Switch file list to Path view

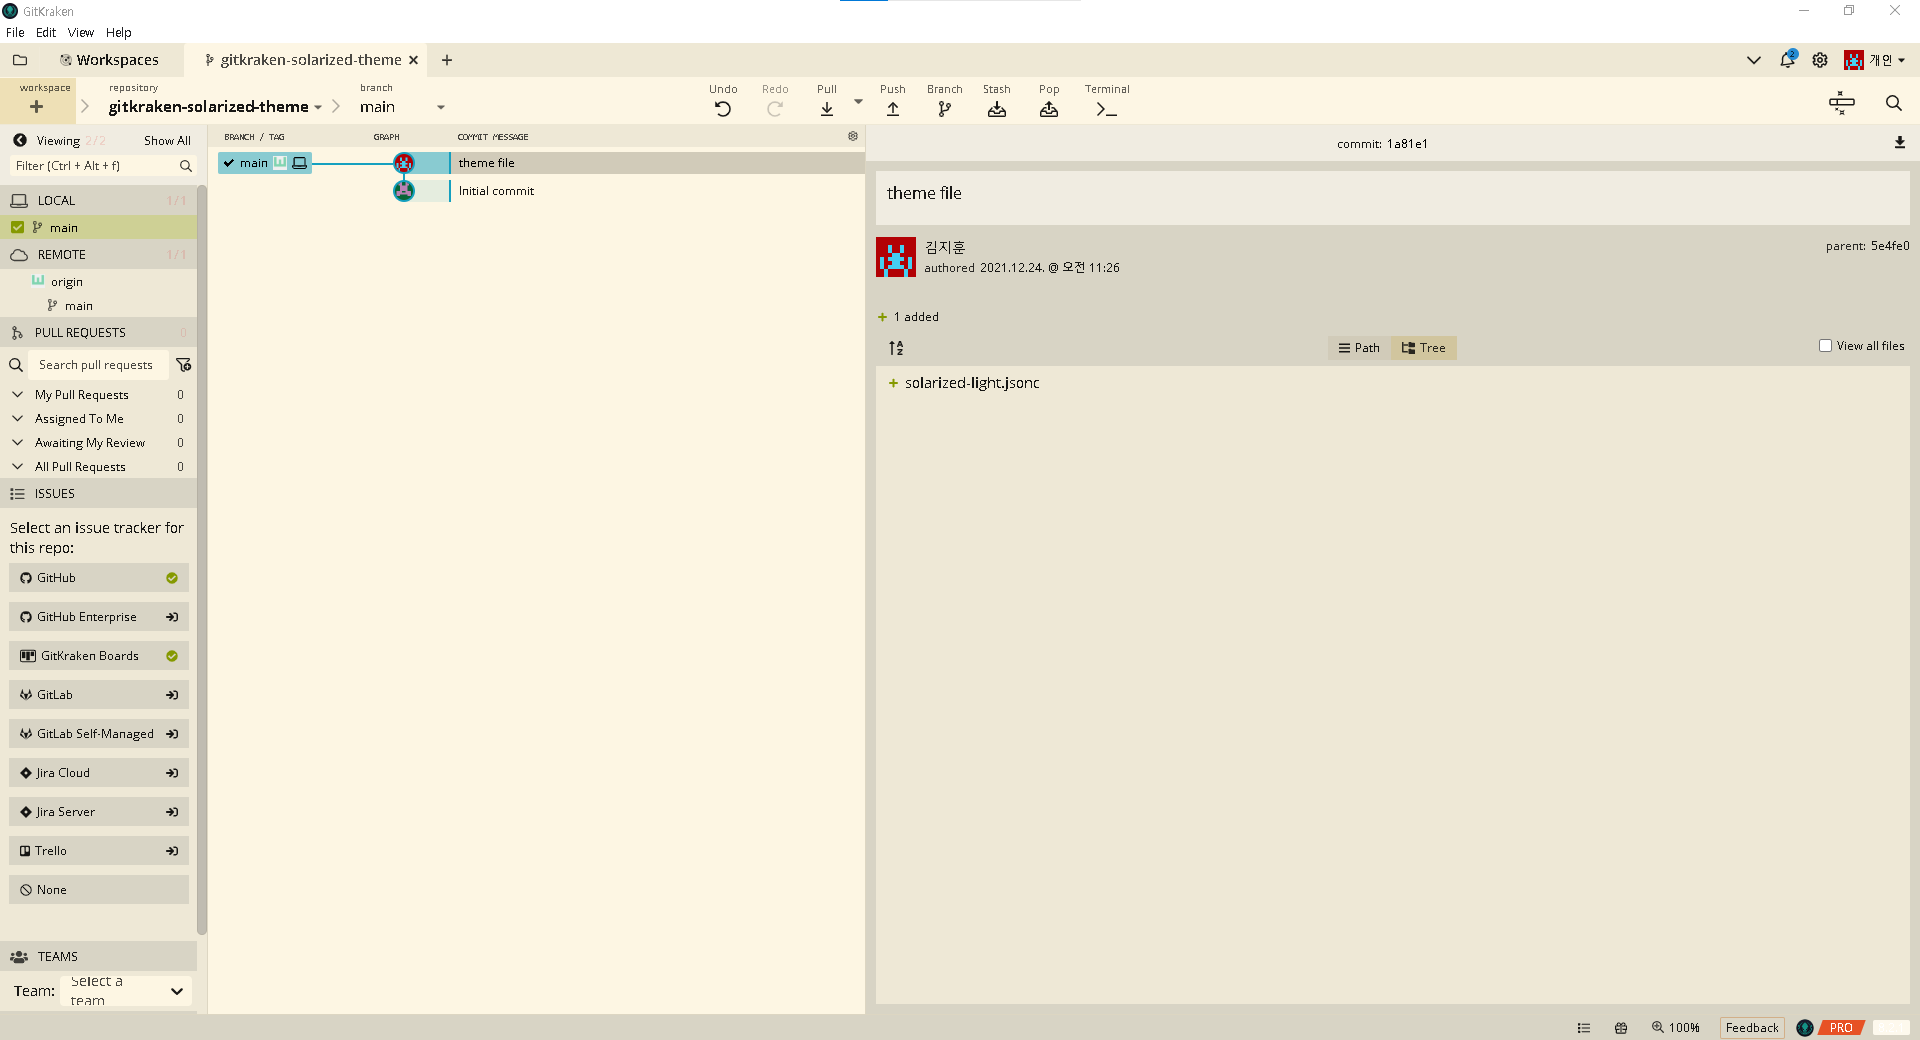pos(1359,348)
